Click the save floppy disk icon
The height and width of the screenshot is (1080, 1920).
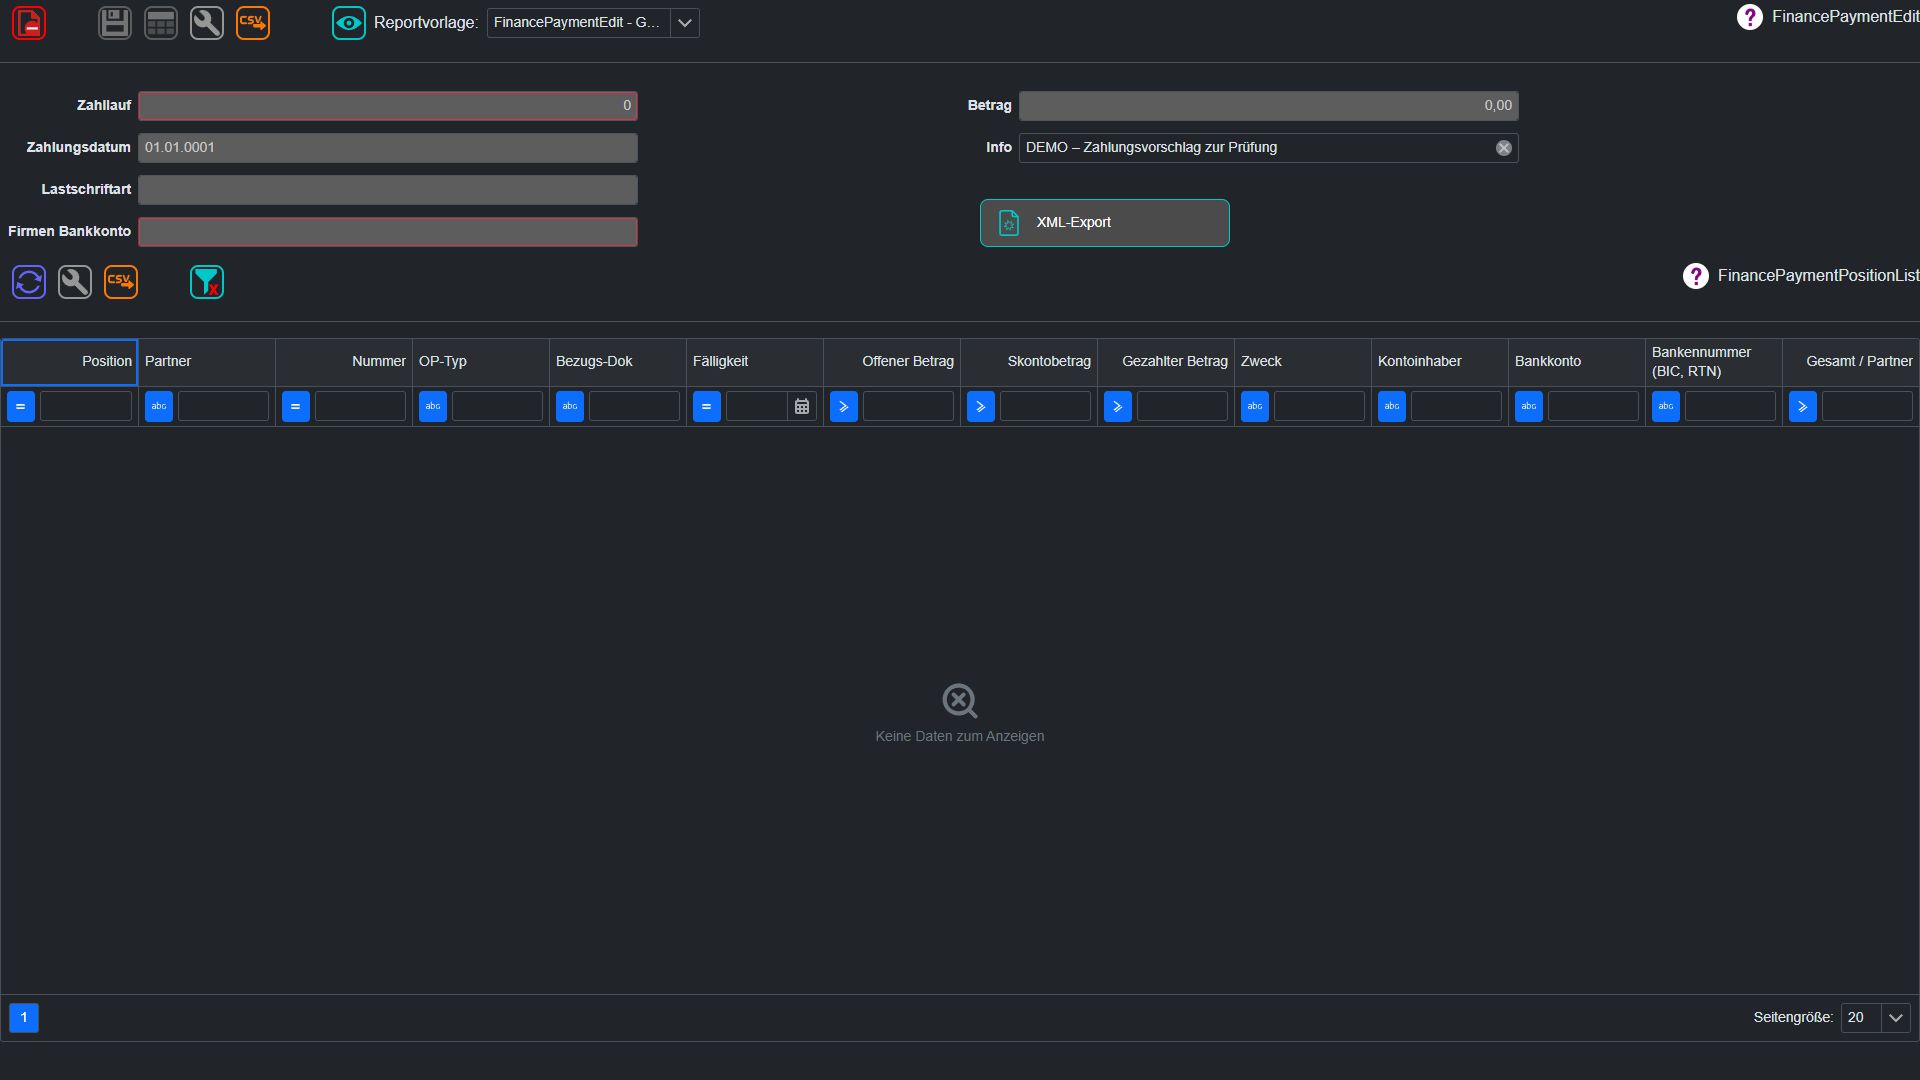click(115, 23)
